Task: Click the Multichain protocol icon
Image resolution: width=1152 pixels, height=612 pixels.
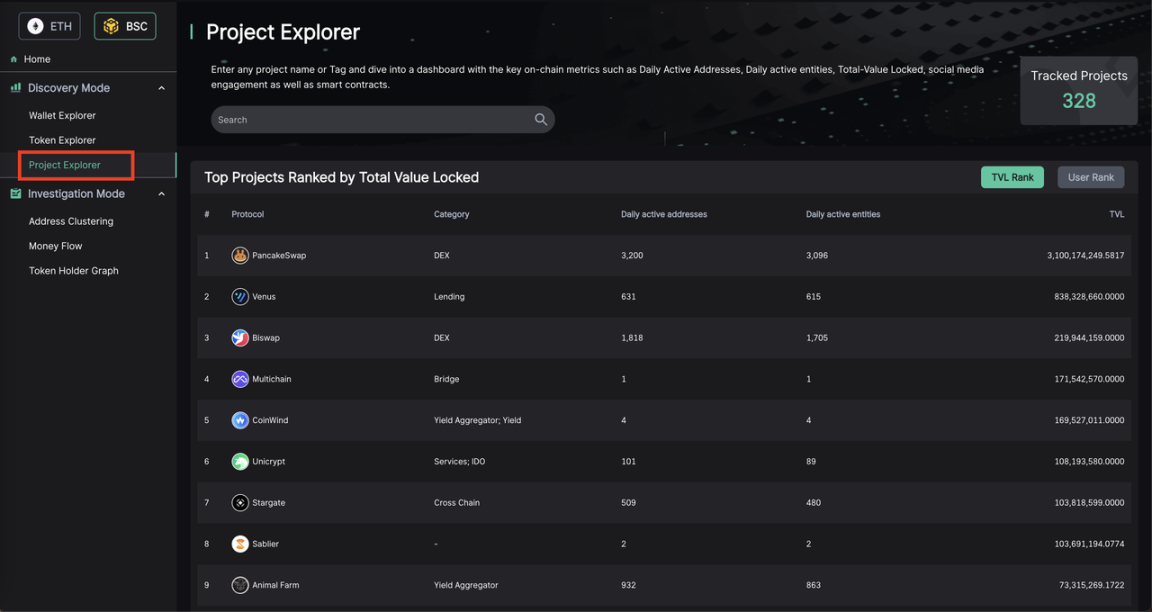Action: point(240,379)
